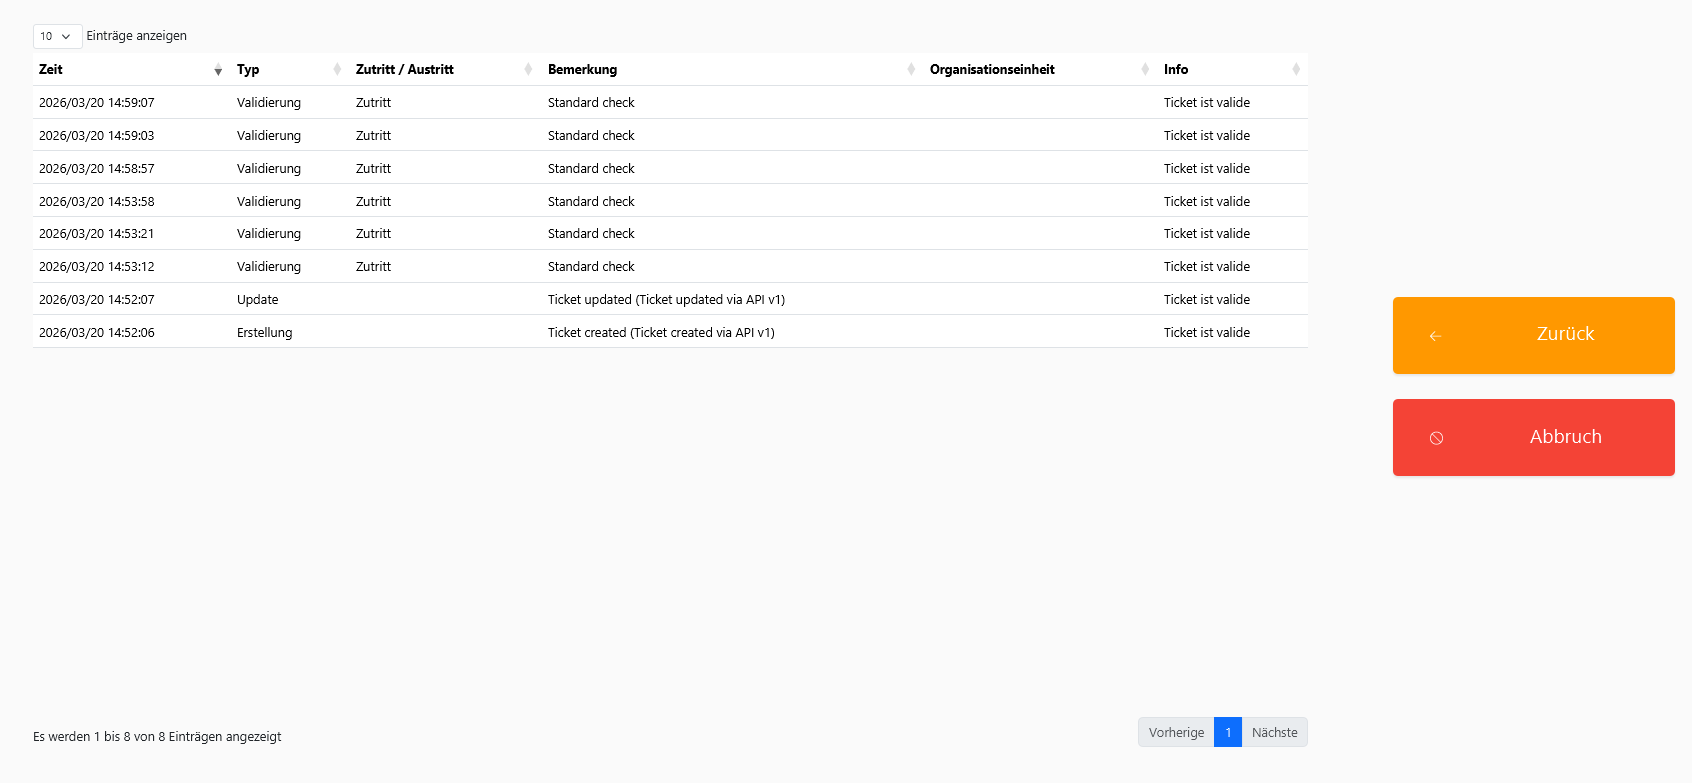Go to the Nächste page
1692x783 pixels.
(x=1274, y=732)
